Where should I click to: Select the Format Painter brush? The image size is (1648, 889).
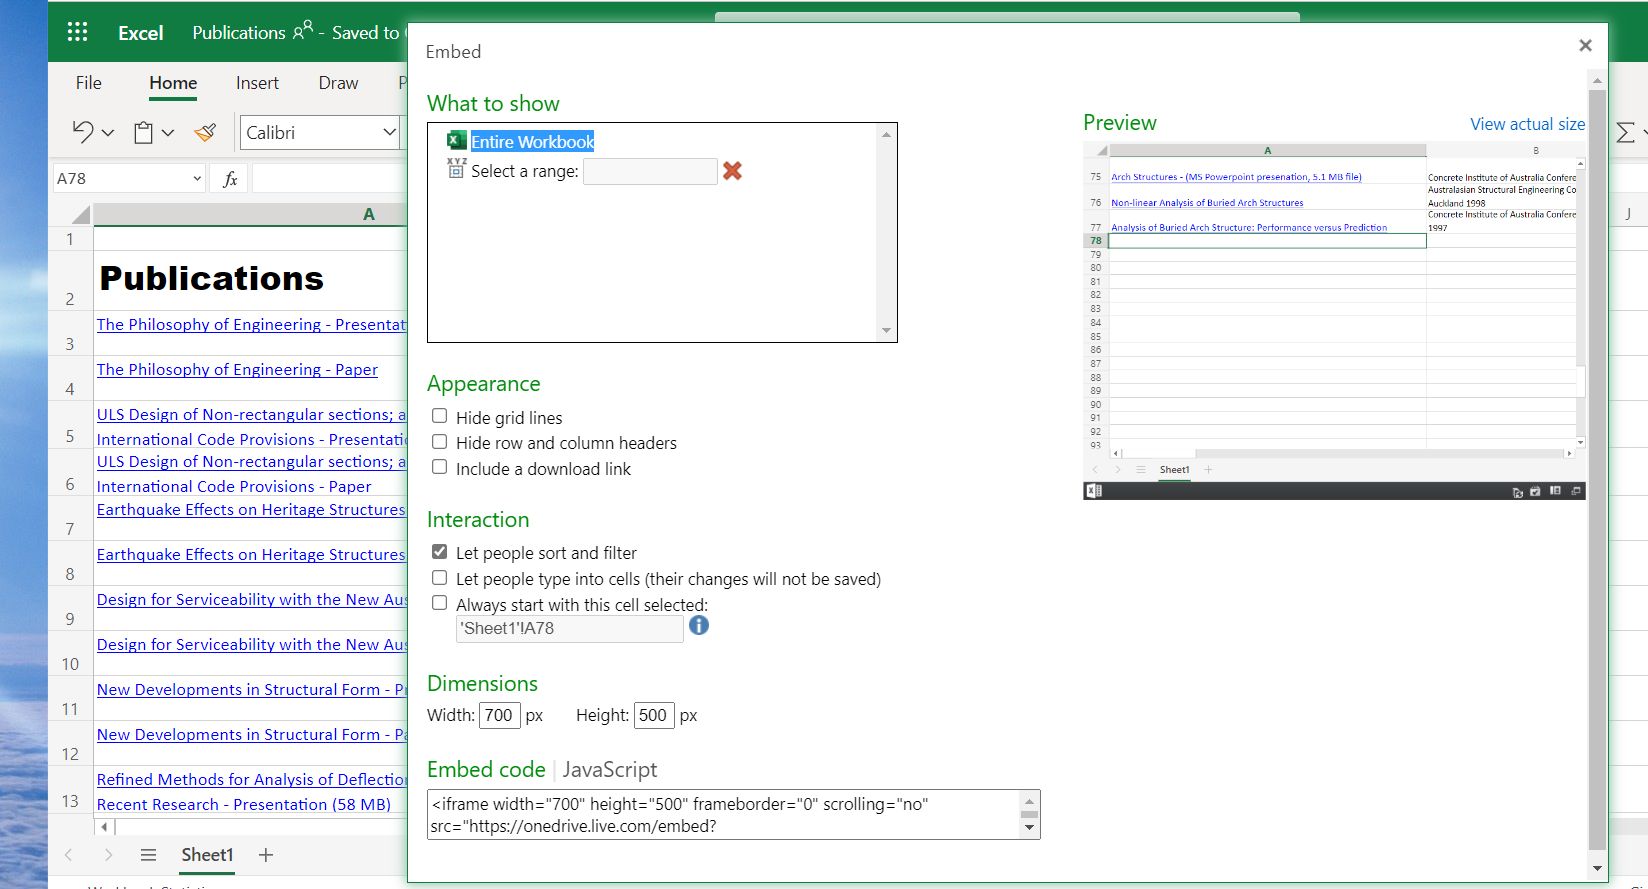click(x=206, y=132)
